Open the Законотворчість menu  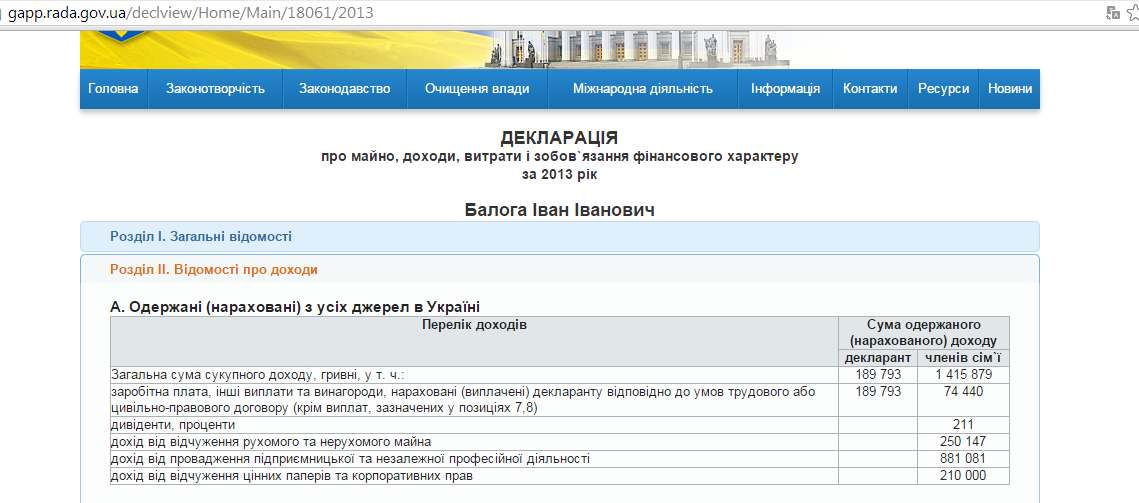pos(215,88)
